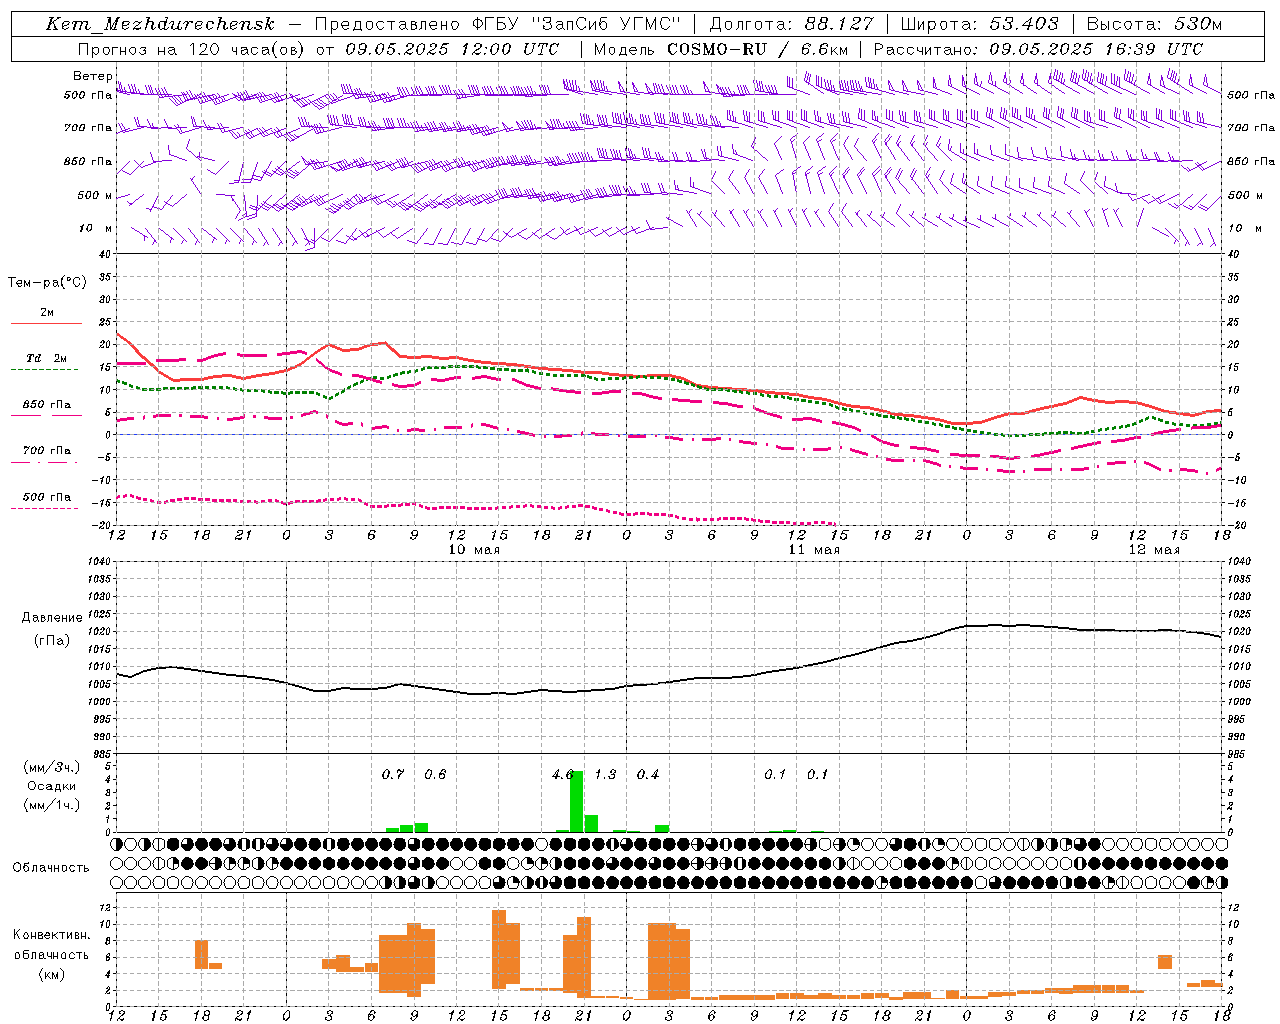
Task: Click 'Прогноз на 120 часа(ов)' header text
Action: pyautogui.click(x=192, y=49)
